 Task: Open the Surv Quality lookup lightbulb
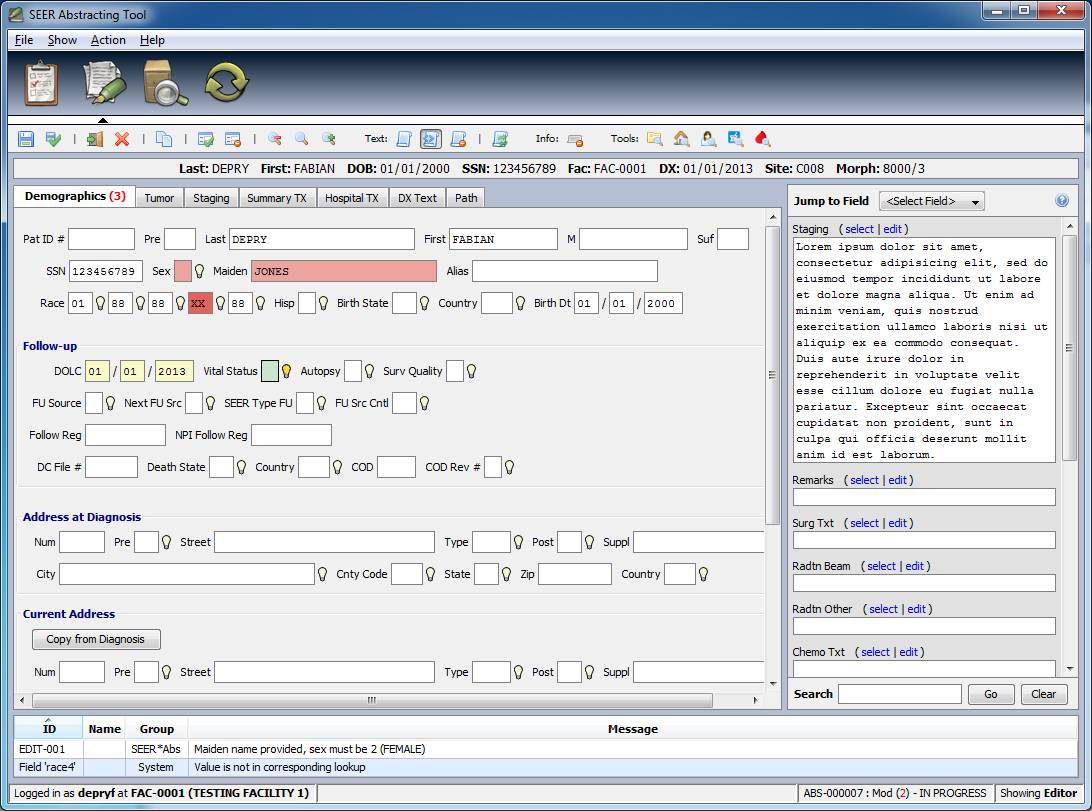click(471, 372)
